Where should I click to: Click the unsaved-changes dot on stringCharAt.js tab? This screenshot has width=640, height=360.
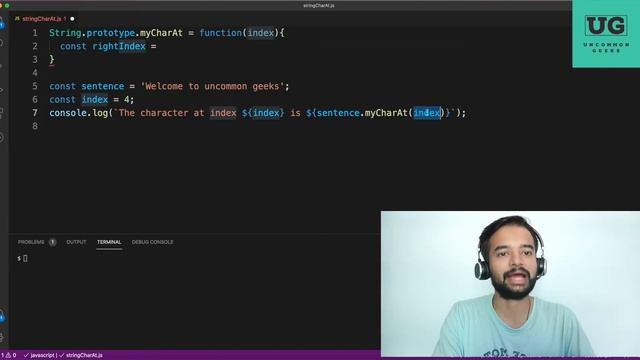coord(72,19)
